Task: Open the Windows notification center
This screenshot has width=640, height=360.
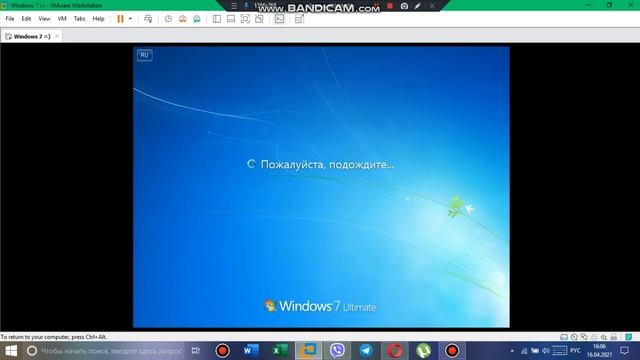Action: click(624, 351)
